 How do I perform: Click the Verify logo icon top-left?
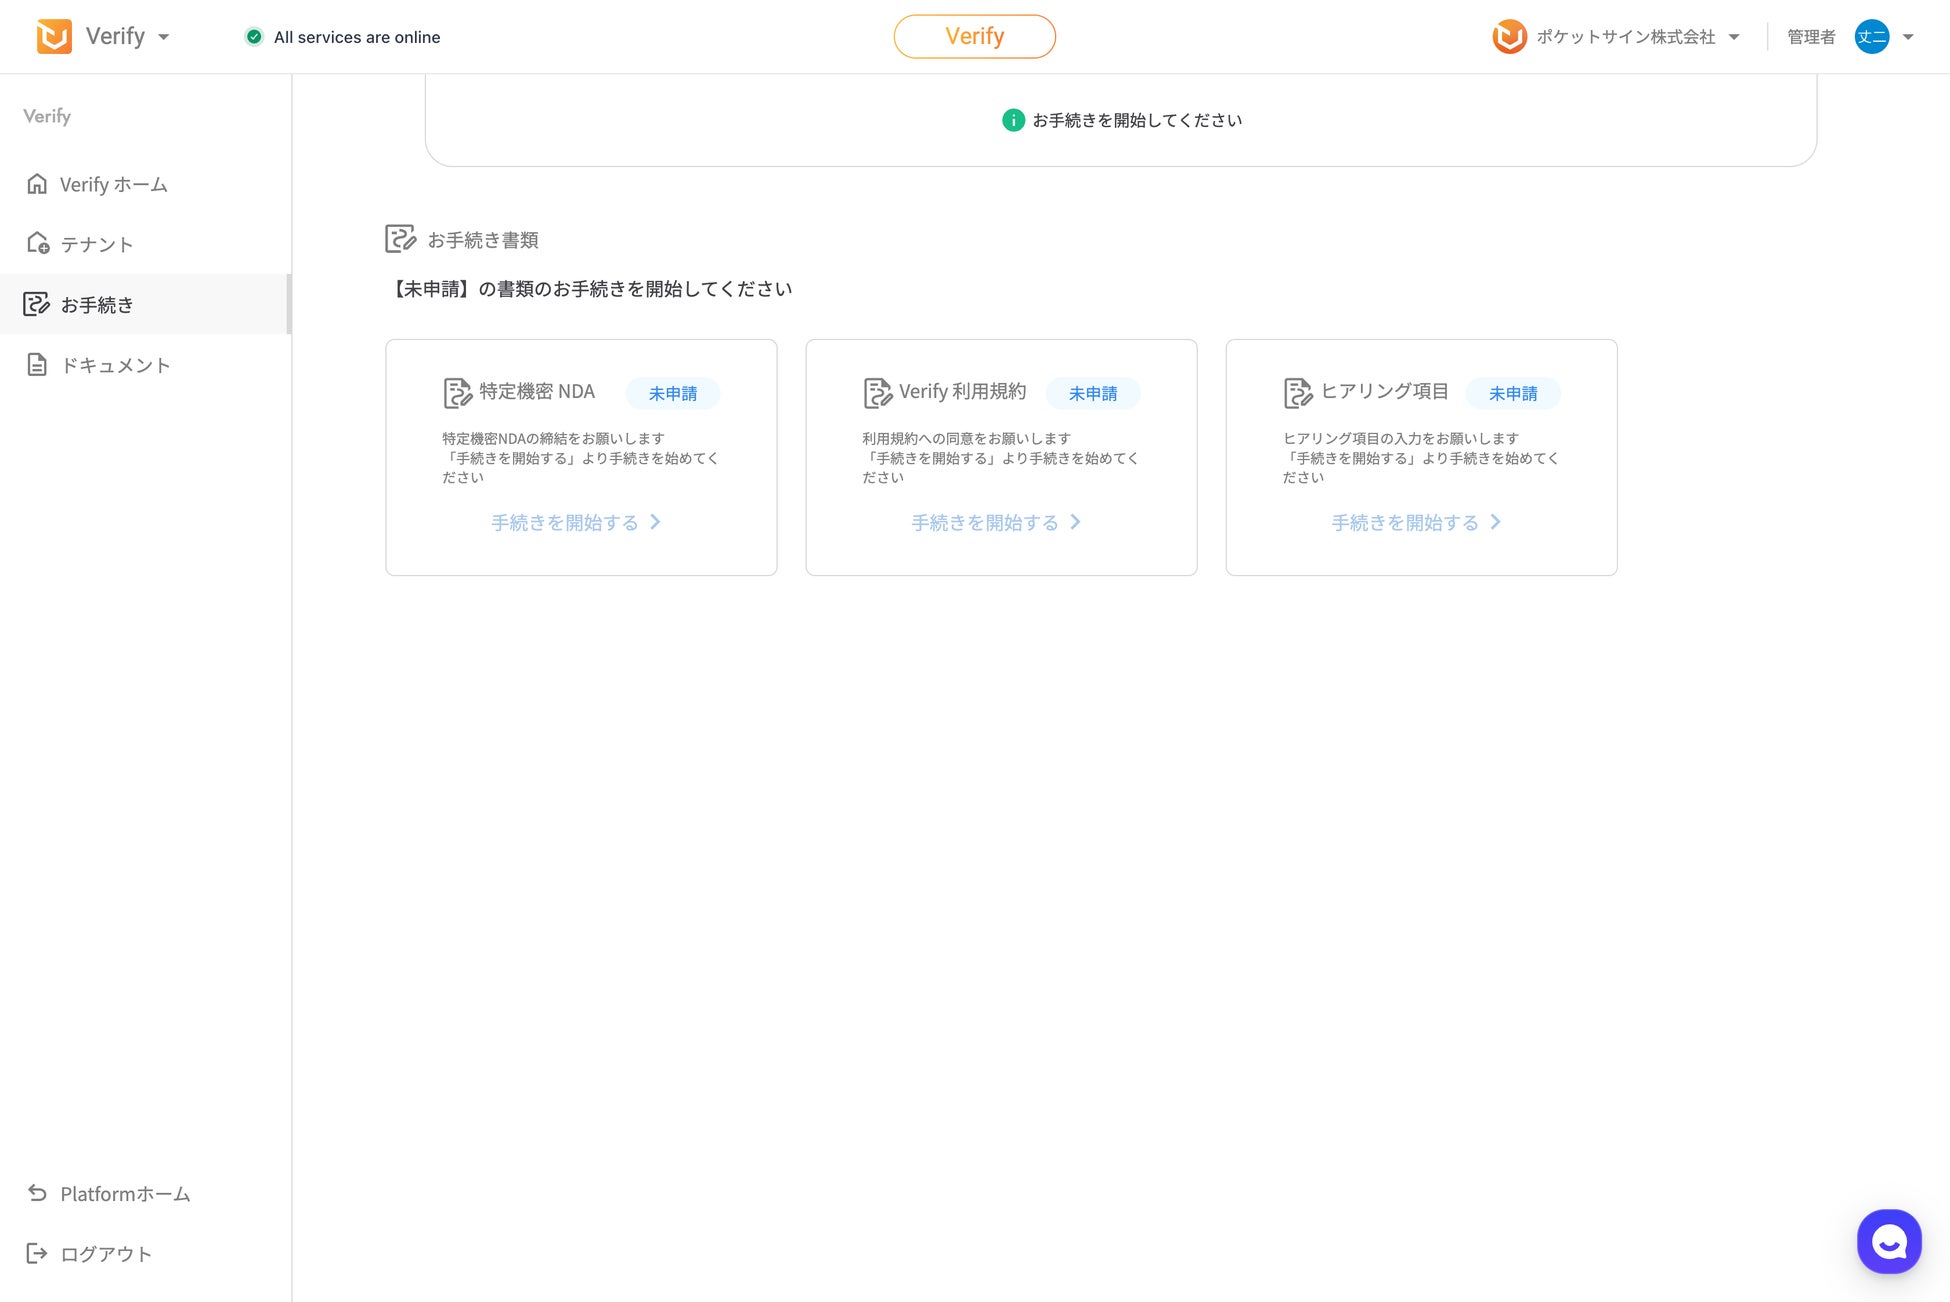(54, 36)
